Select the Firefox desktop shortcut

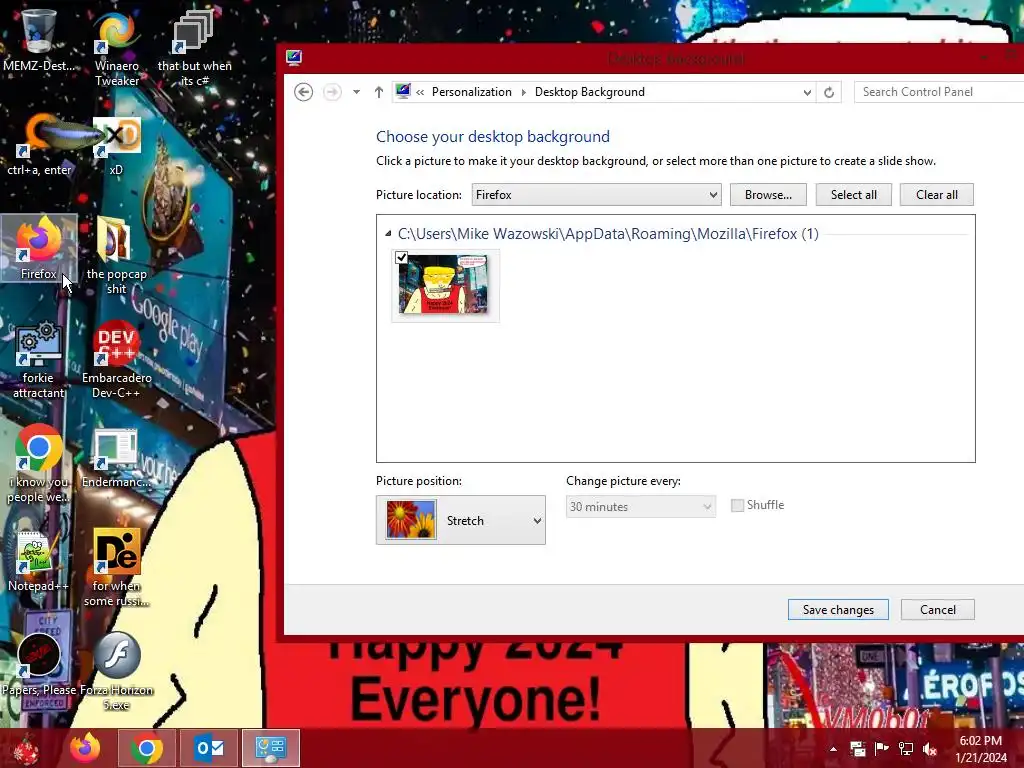coord(39,248)
